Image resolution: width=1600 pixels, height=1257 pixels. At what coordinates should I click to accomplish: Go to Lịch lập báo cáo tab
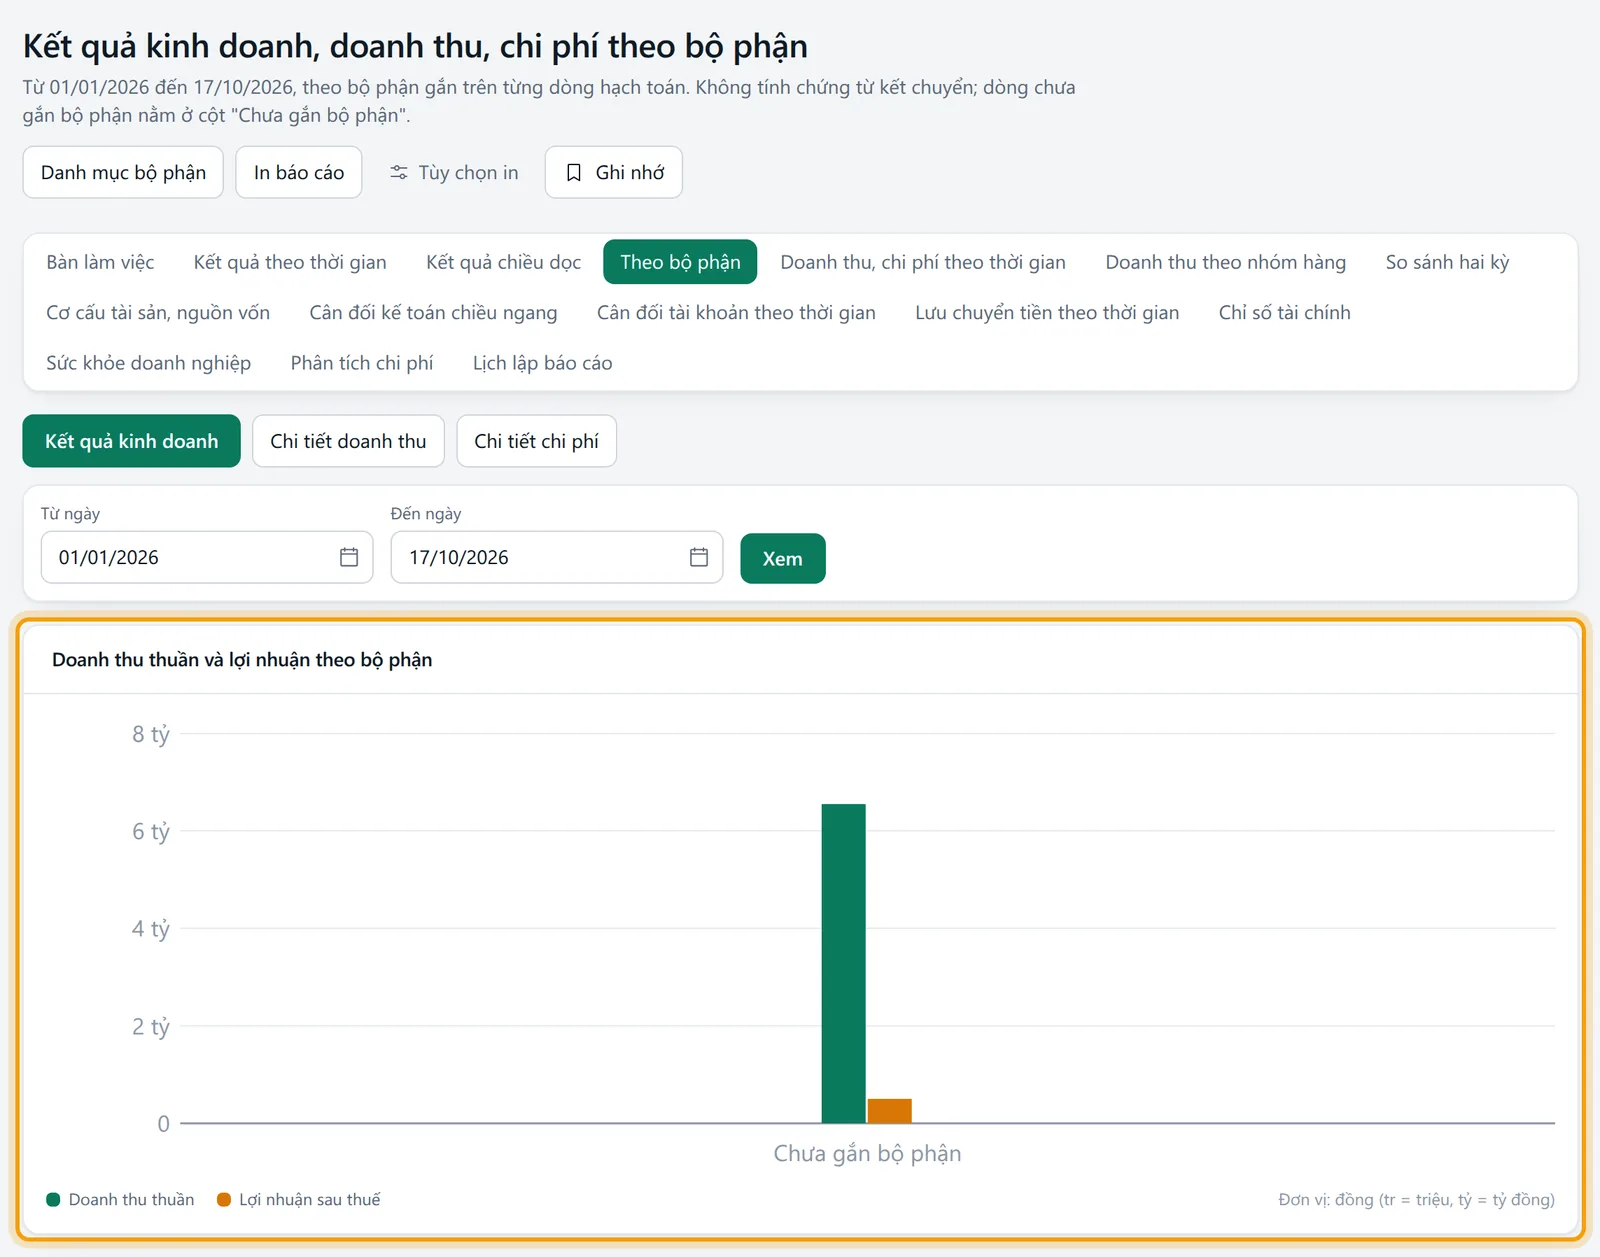(x=542, y=363)
